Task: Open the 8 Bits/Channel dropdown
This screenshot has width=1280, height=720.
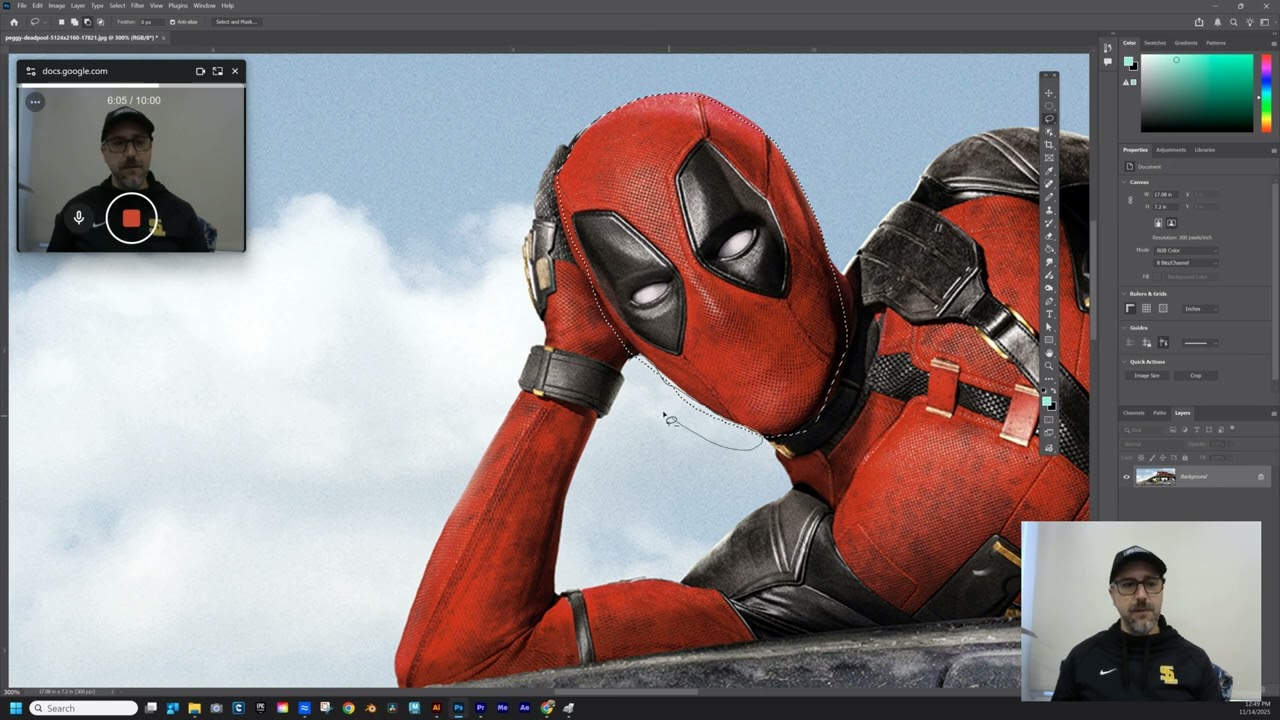Action: (x=1186, y=263)
